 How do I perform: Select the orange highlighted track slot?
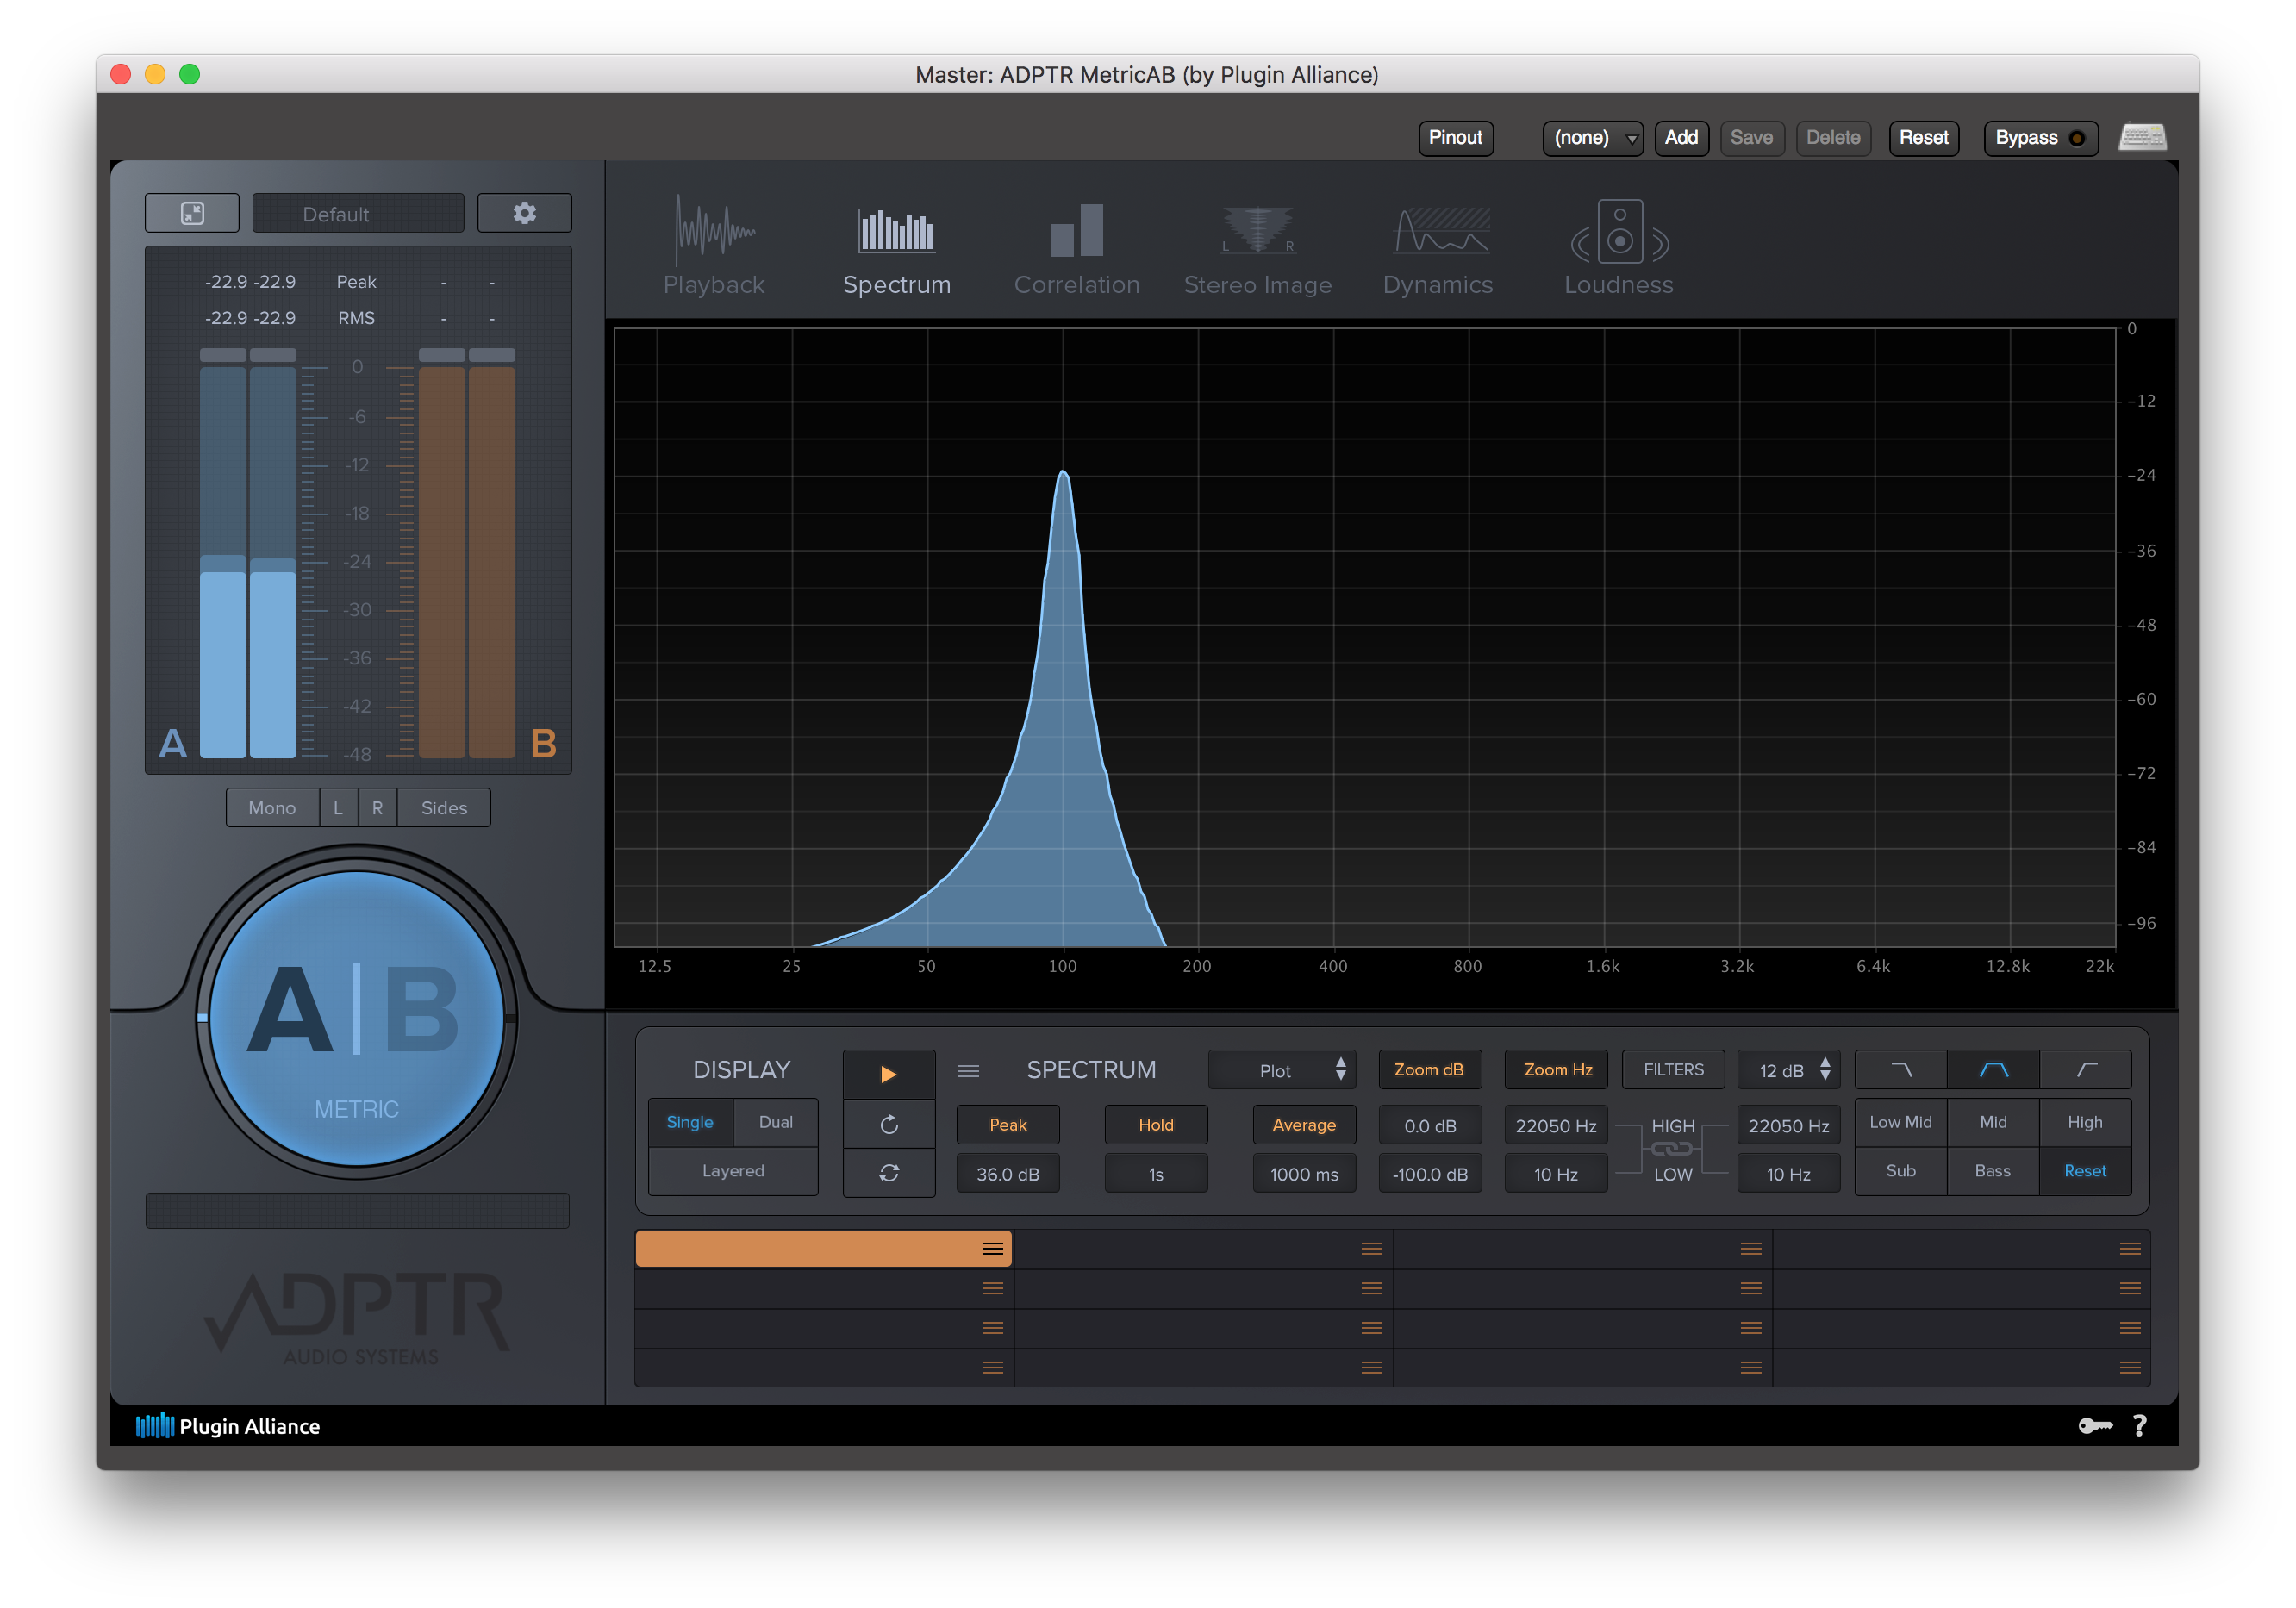pyautogui.click(x=823, y=1249)
